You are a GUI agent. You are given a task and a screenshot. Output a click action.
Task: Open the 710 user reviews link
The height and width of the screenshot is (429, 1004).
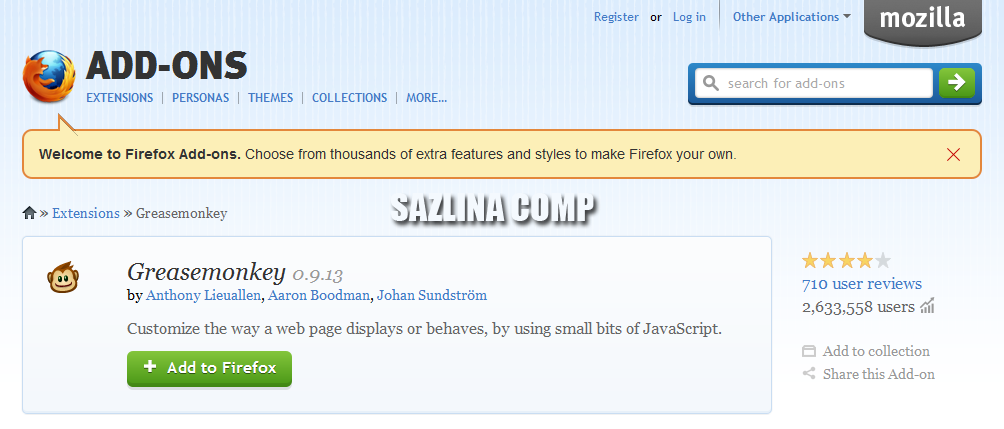pos(861,284)
